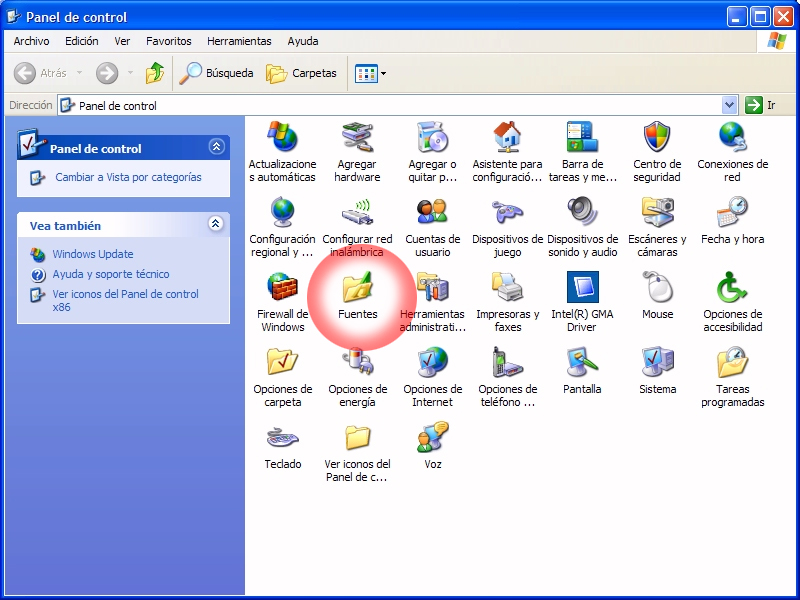The height and width of the screenshot is (600, 800).
Task: Open Ver iconos del Panel folder icon
Action: (x=357, y=437)
